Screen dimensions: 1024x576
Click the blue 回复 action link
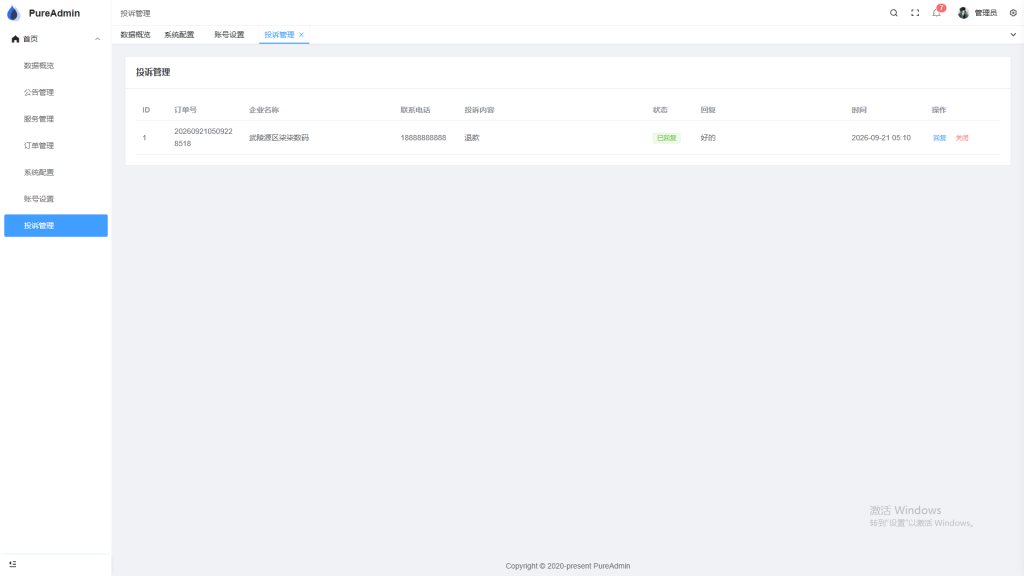point(939,138)
